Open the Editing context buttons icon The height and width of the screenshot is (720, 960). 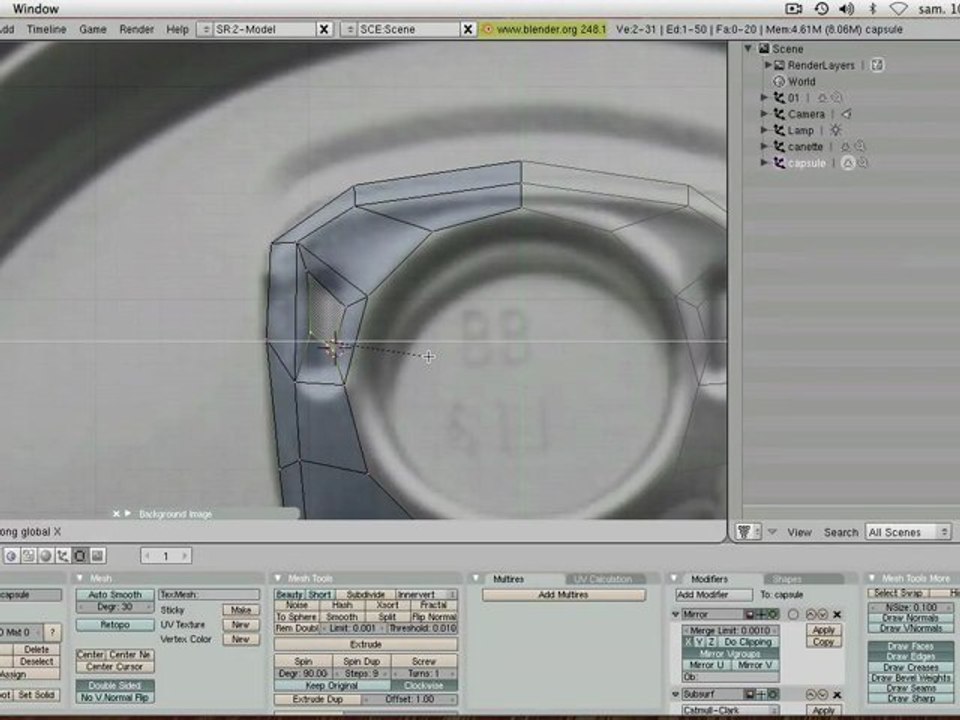(80, 556)
